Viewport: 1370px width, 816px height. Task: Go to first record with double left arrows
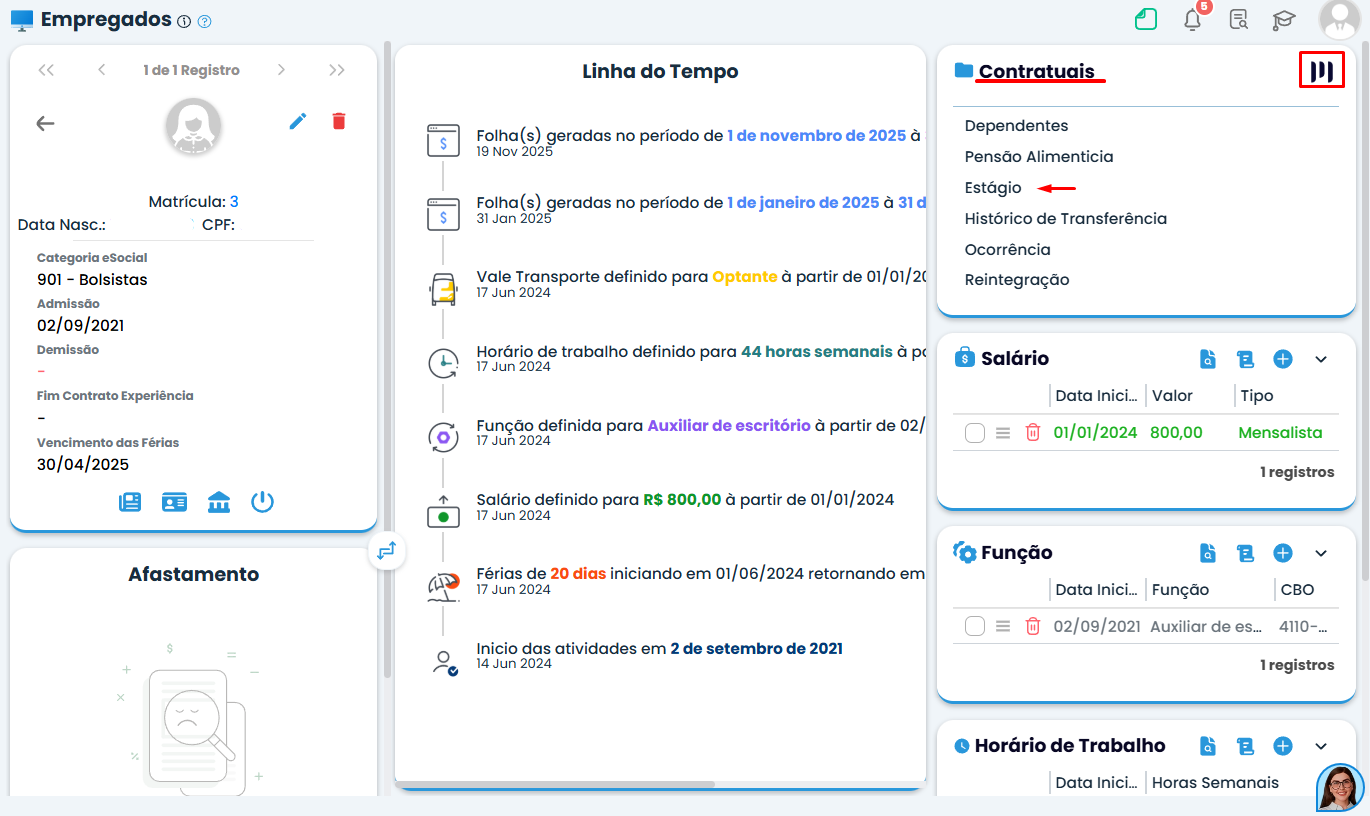(46, 70)
